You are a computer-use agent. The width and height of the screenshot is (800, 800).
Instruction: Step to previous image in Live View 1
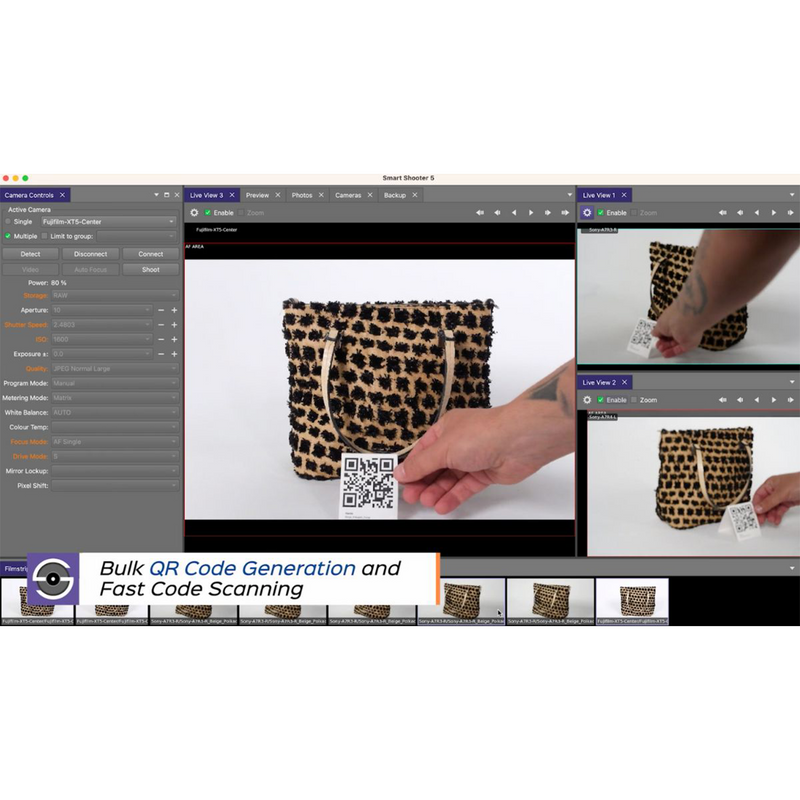pos(756,213)
